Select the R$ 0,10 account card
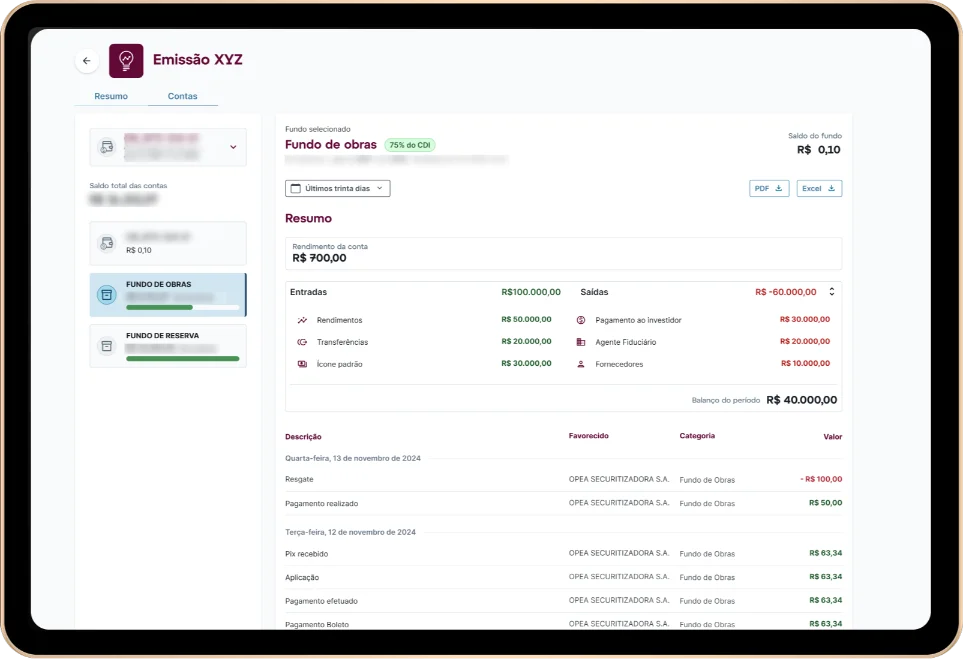Viewport: 963px width, 659px height. click(168, 243)
